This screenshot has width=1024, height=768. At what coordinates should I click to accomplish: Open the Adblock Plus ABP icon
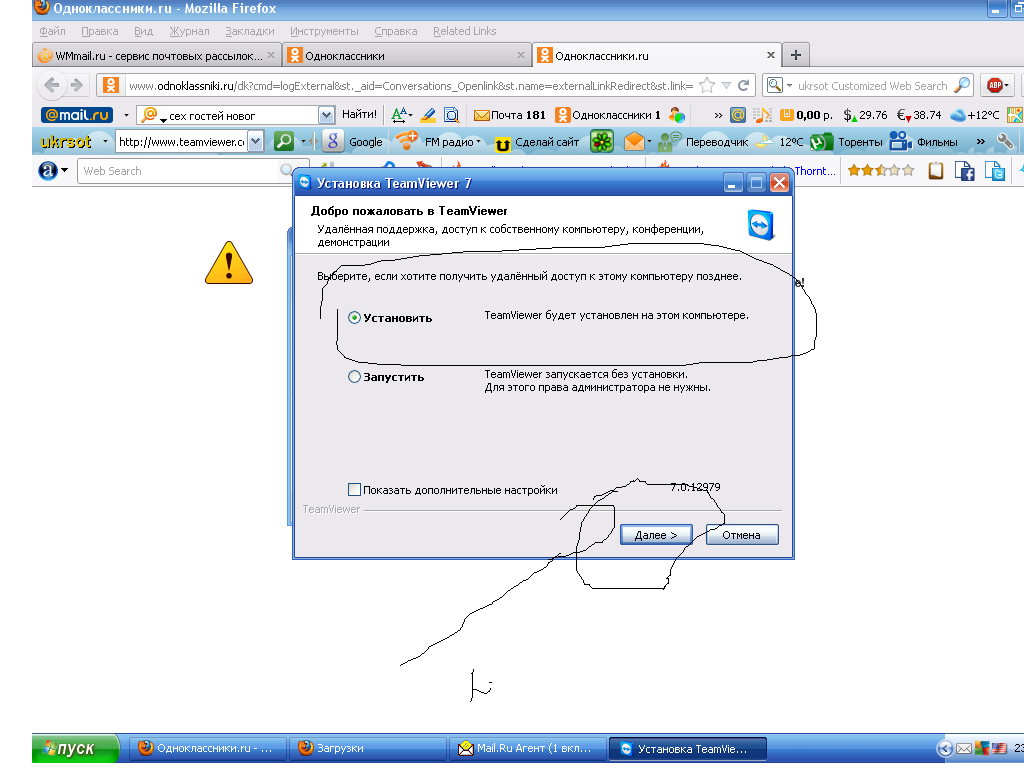pyautogui.click(x=995, y=86)
